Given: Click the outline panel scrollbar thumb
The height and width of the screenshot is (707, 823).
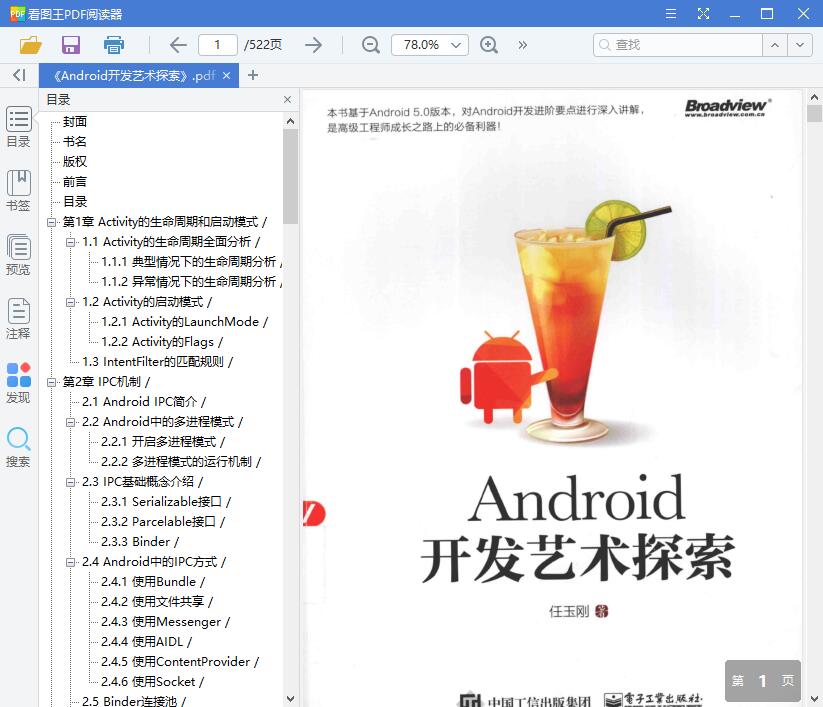Looking at the screenshot, I should 290,177.
